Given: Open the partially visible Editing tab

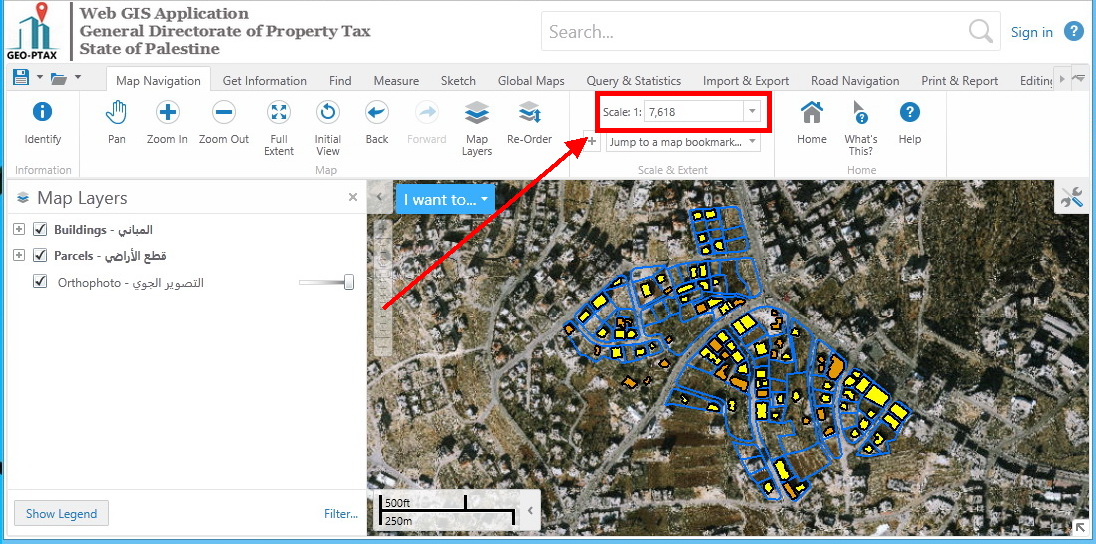Looking at the screenshot, I should click(1036, 80).
